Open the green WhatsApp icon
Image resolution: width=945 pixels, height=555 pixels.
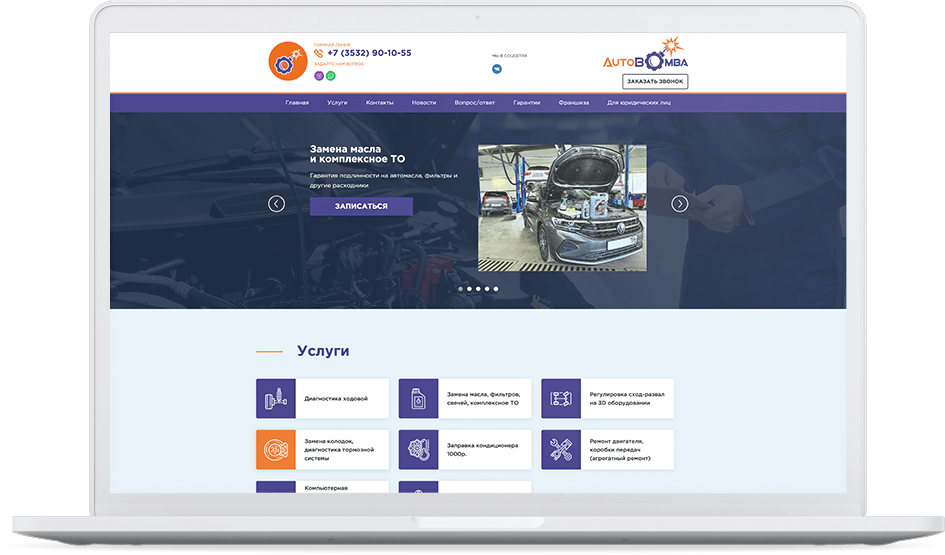[x=331, y=76]
